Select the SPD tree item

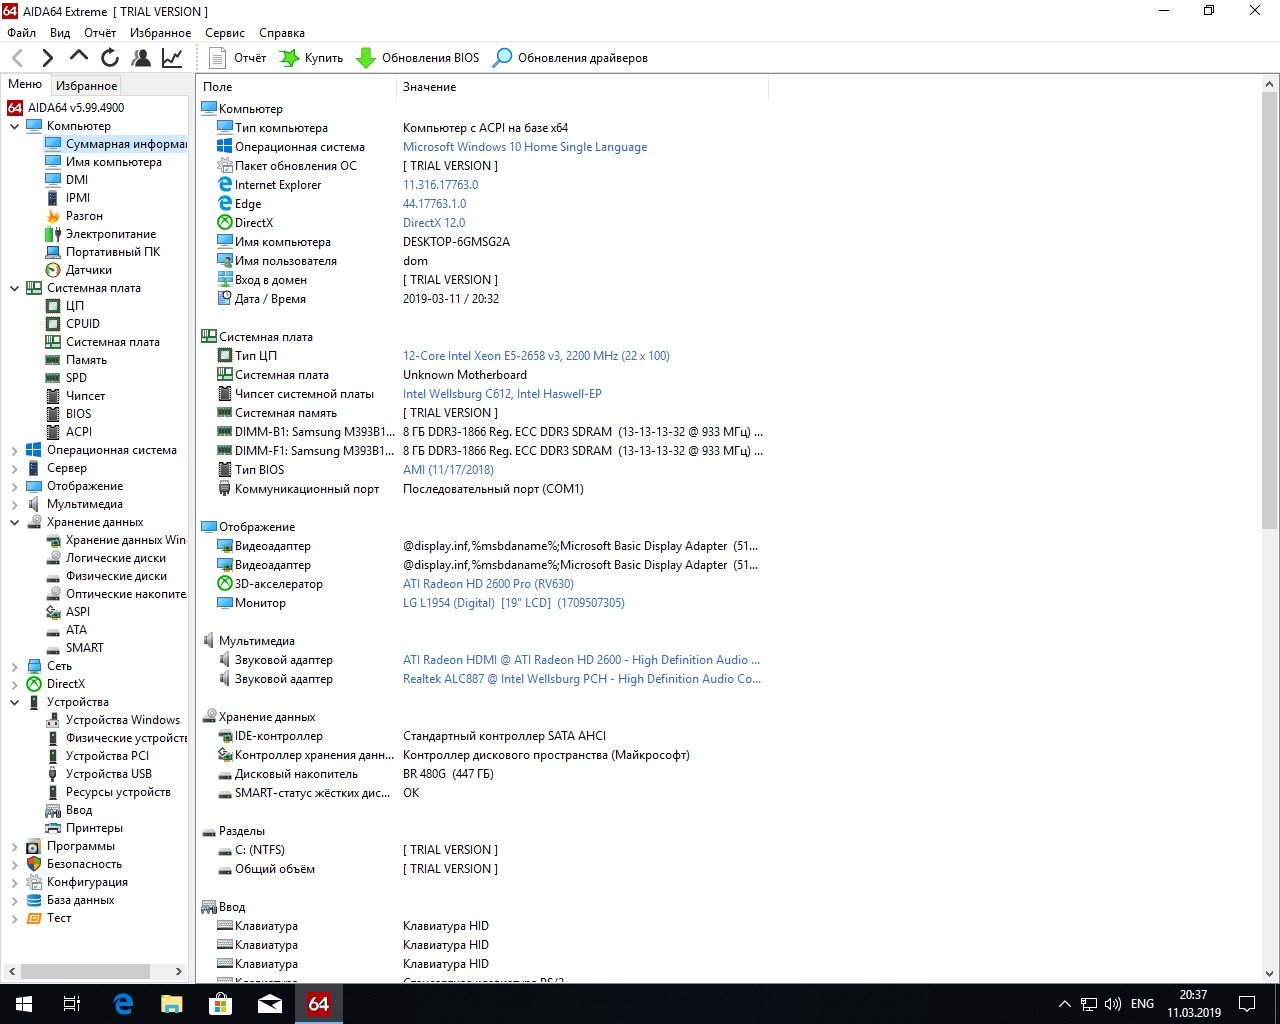[76, 378]
